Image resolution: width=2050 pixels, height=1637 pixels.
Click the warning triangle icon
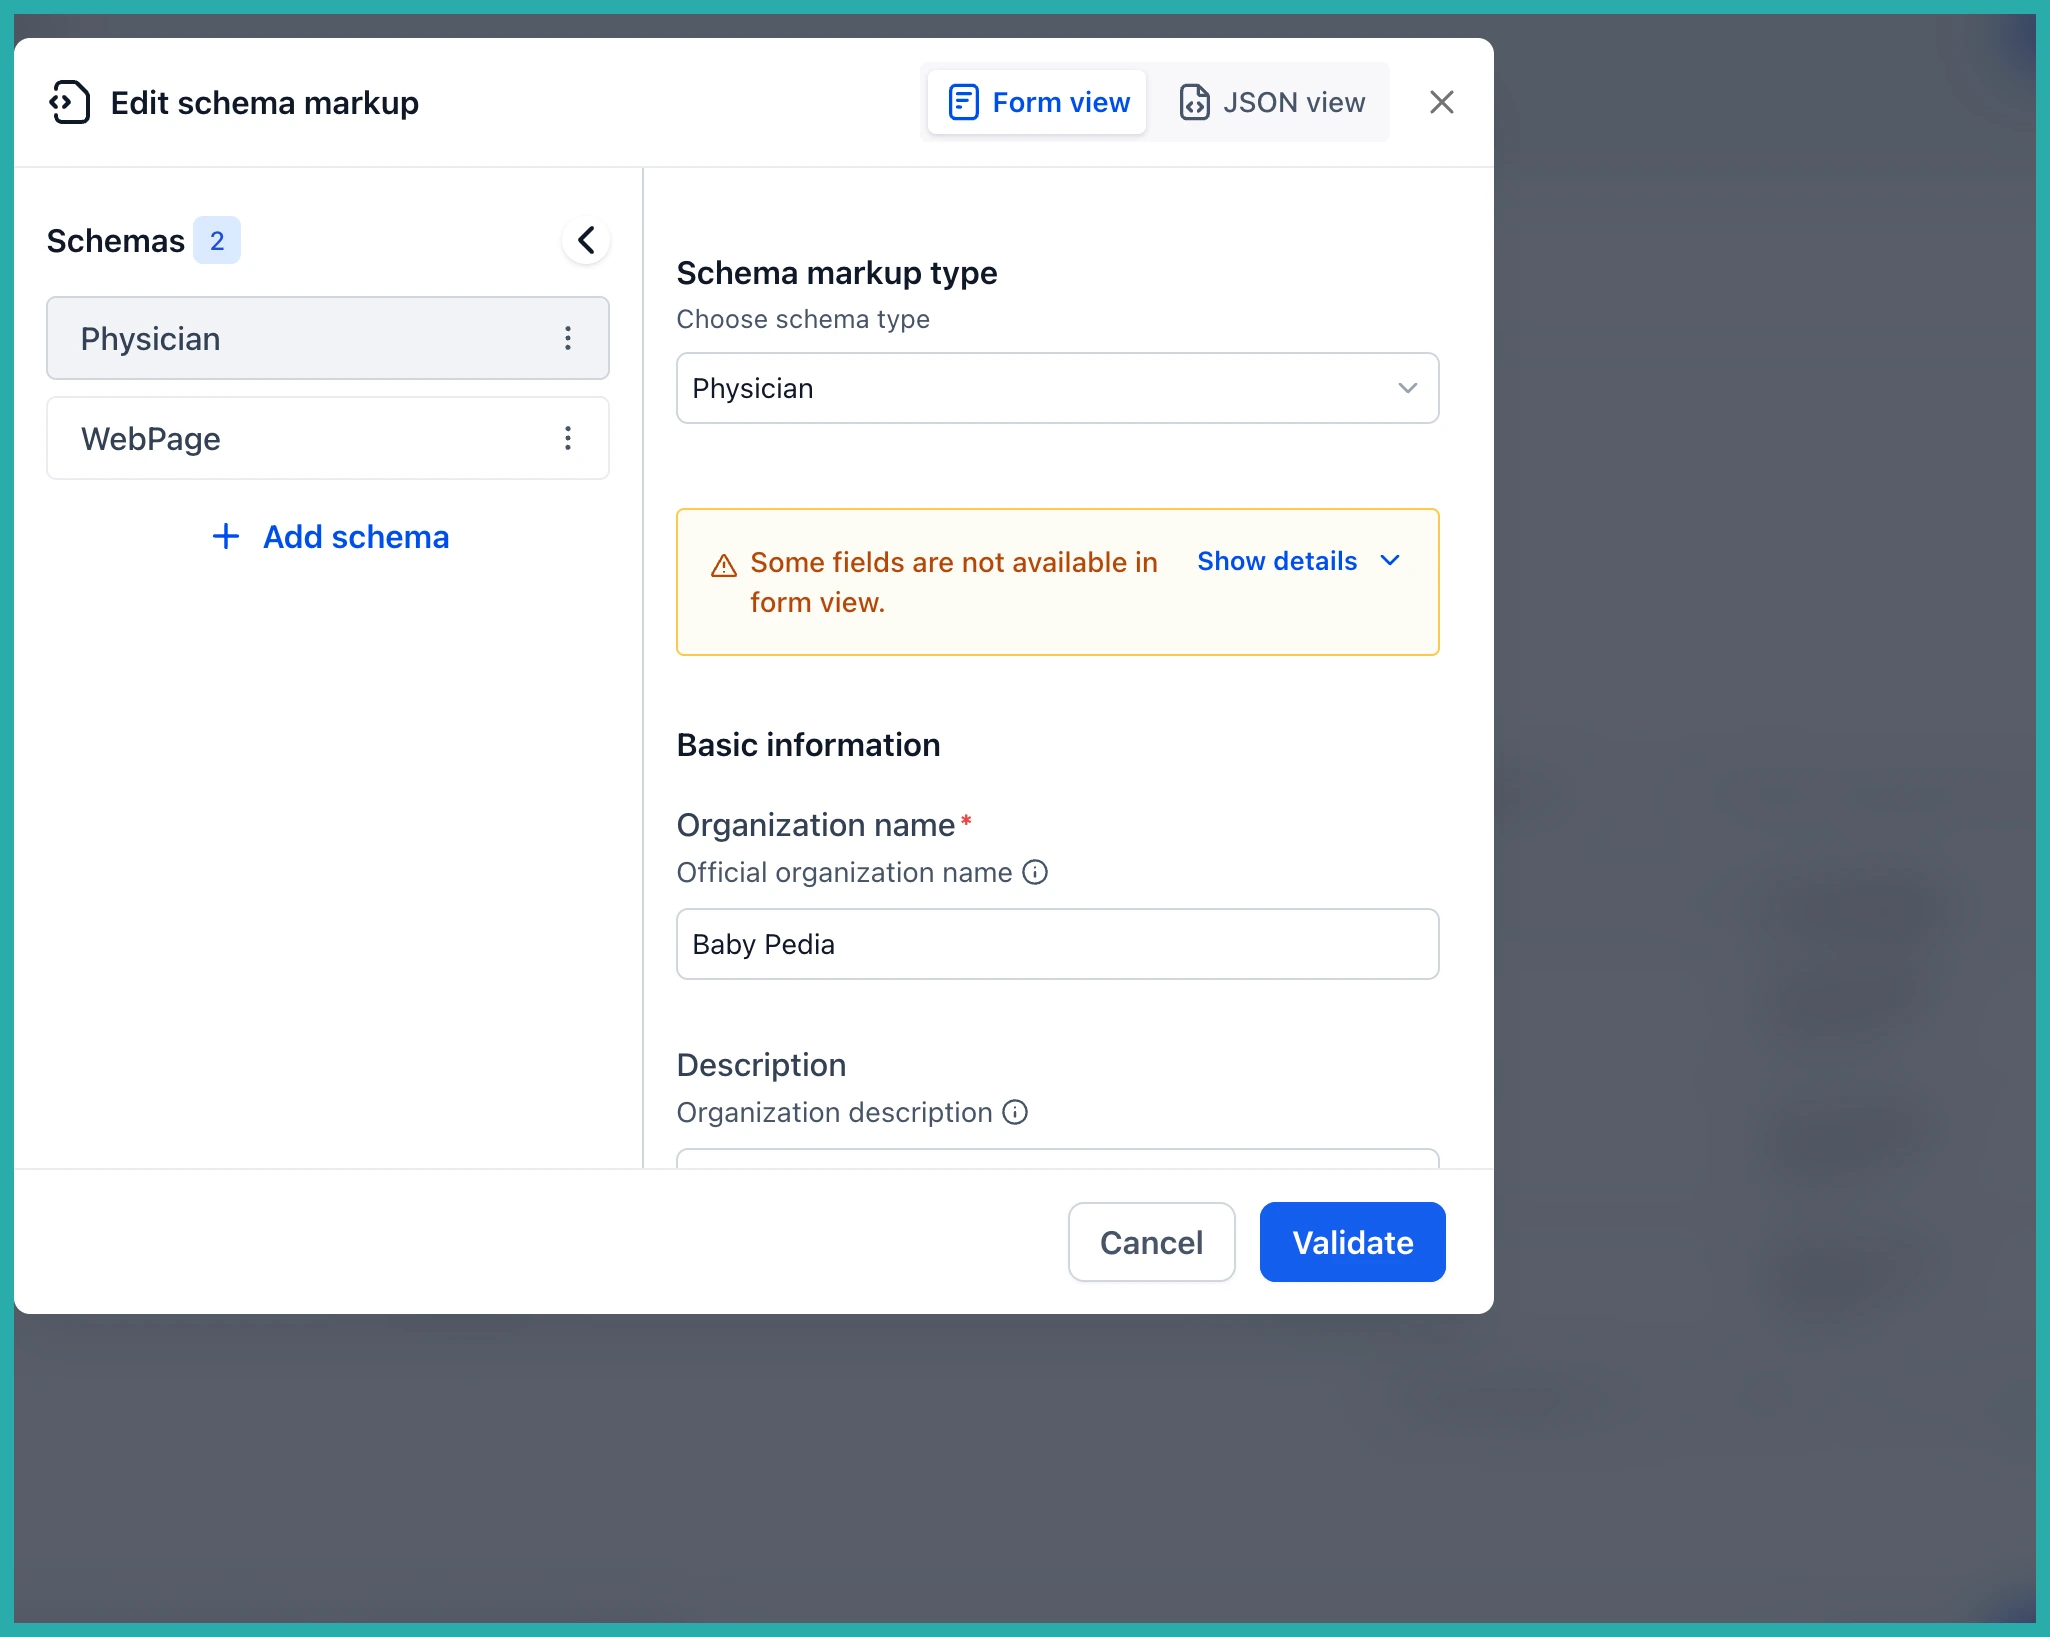724,566
